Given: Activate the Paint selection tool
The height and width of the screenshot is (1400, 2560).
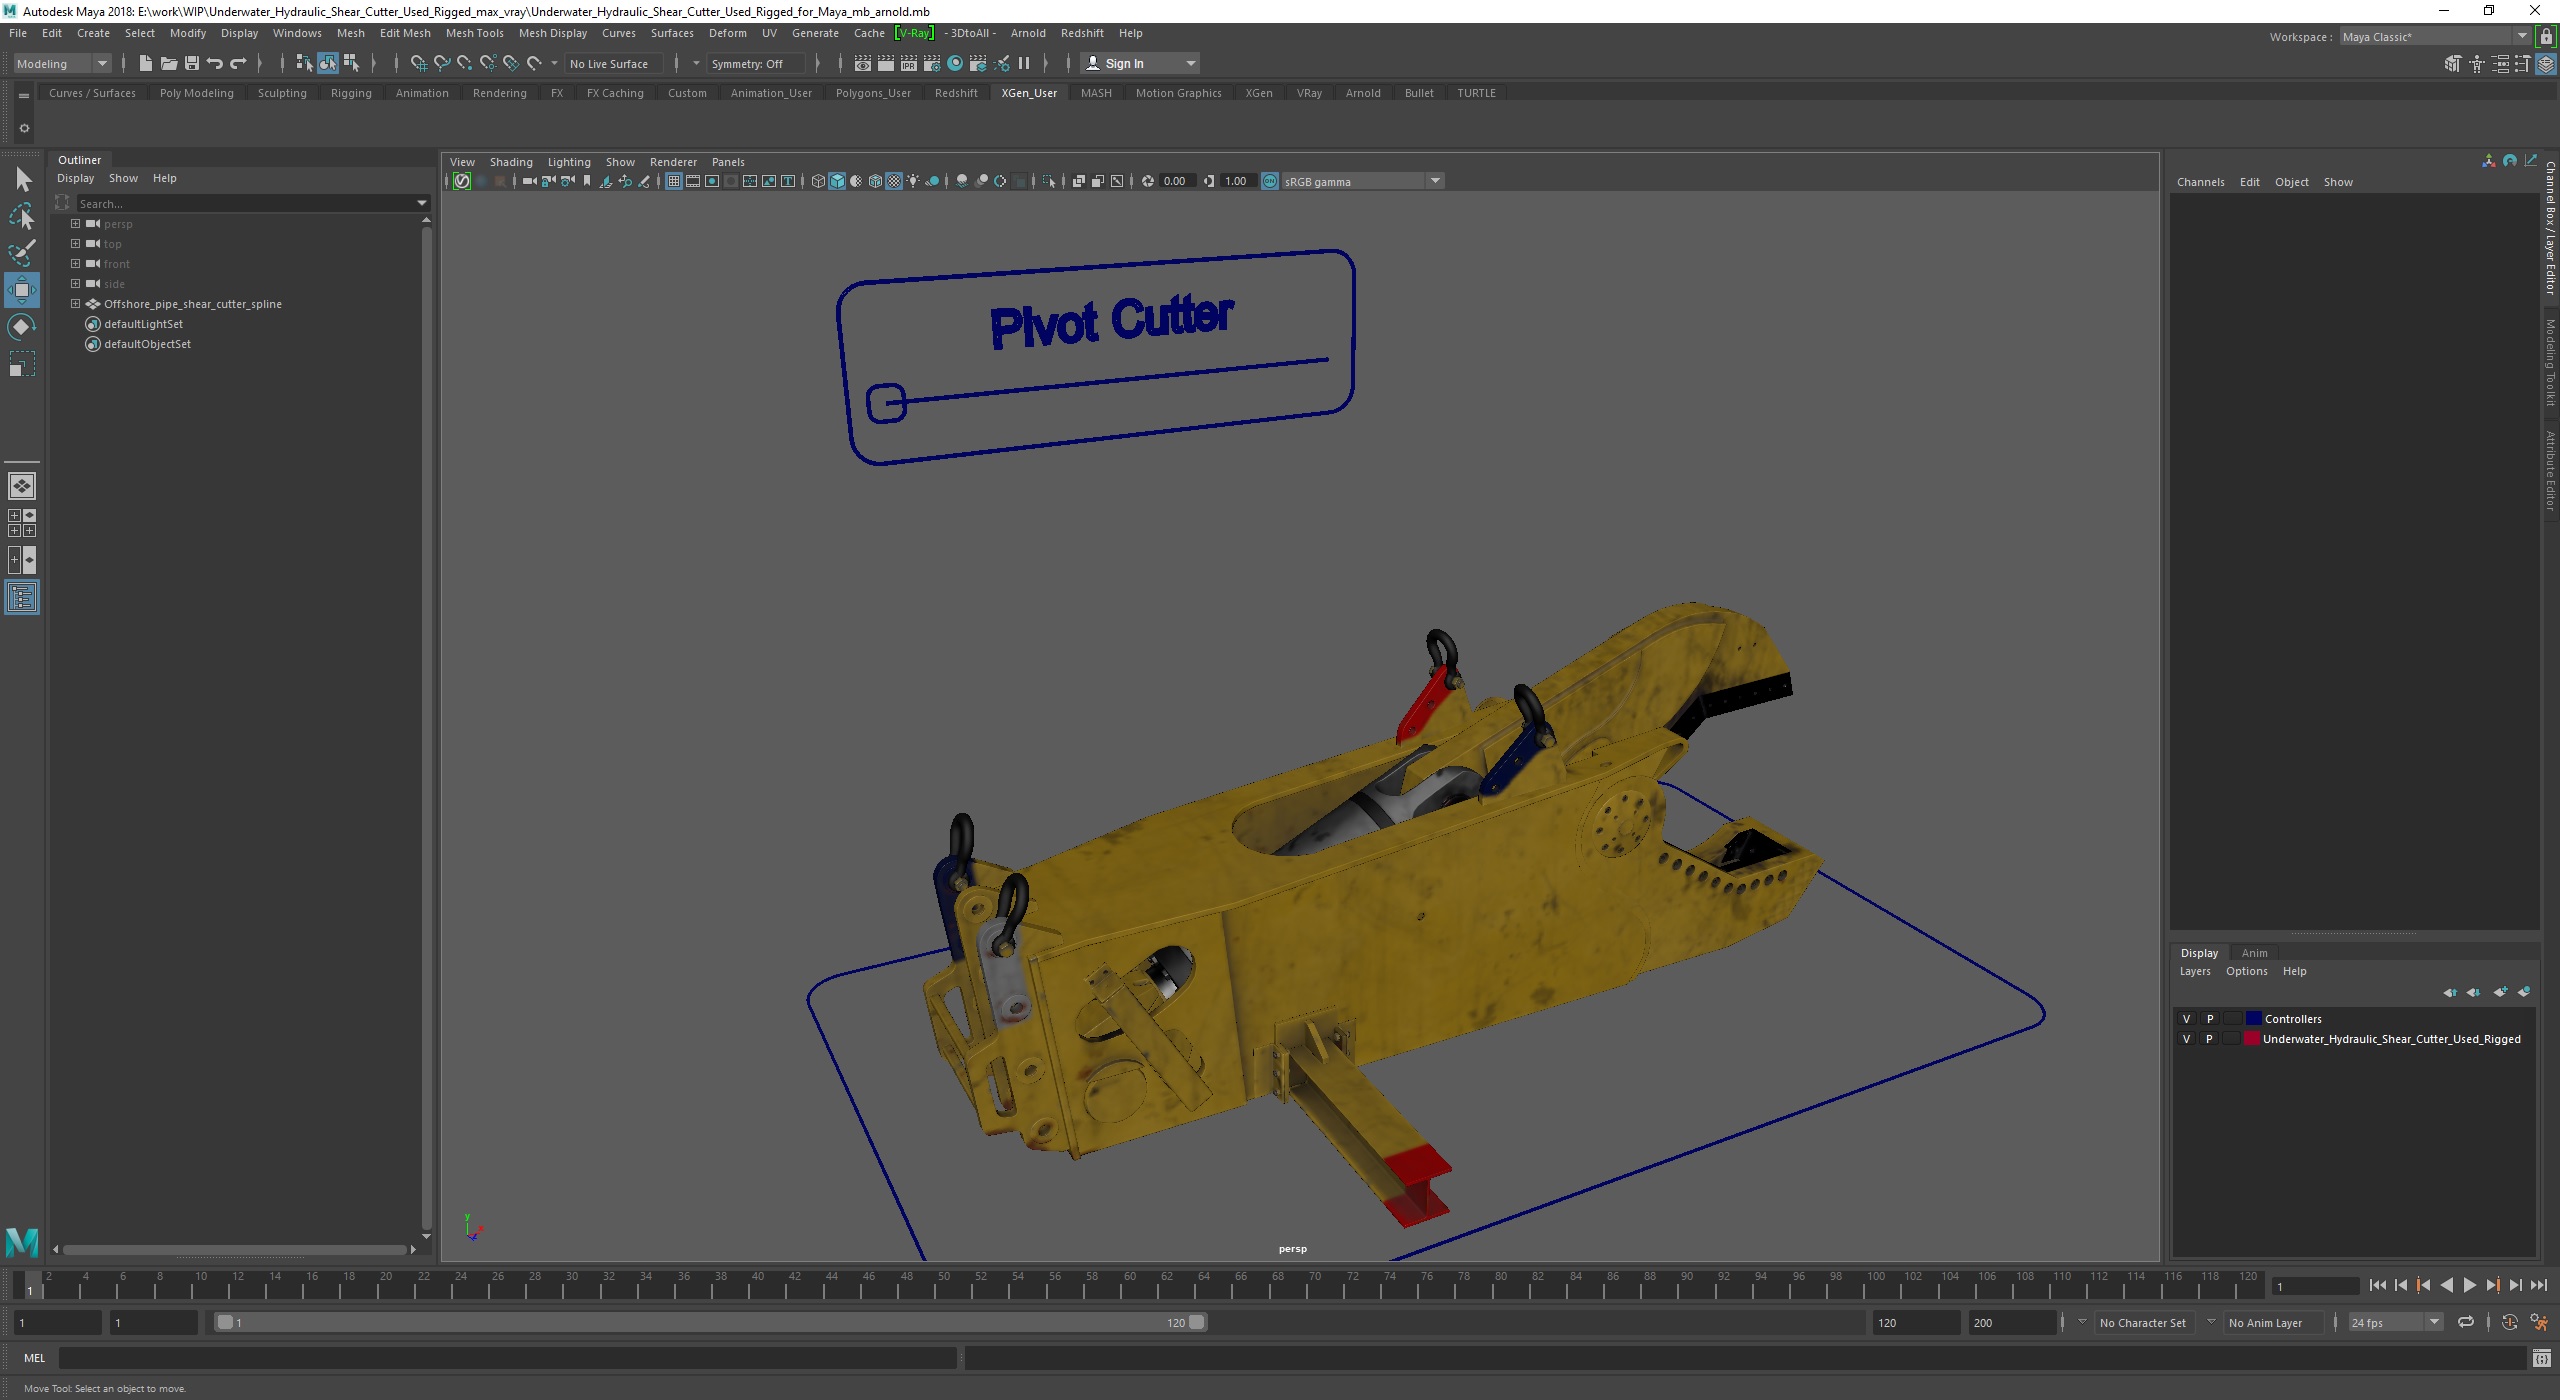Looking at the screenshot, I should click(22, 253).
